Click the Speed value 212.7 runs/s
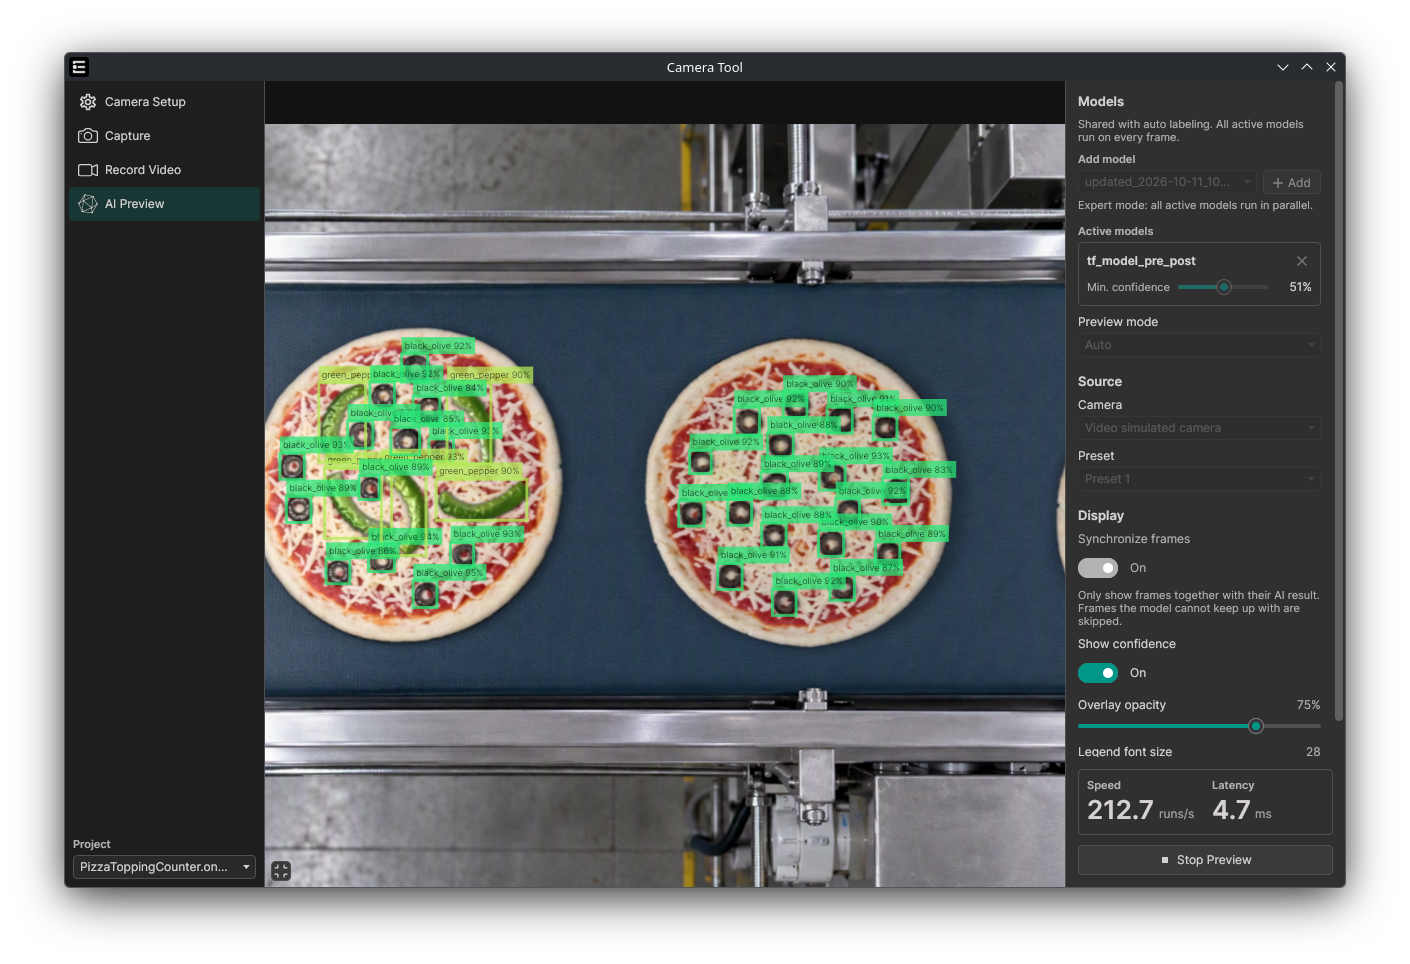The height and width of the screenshot is (964, 1410). coord(1141,810)
